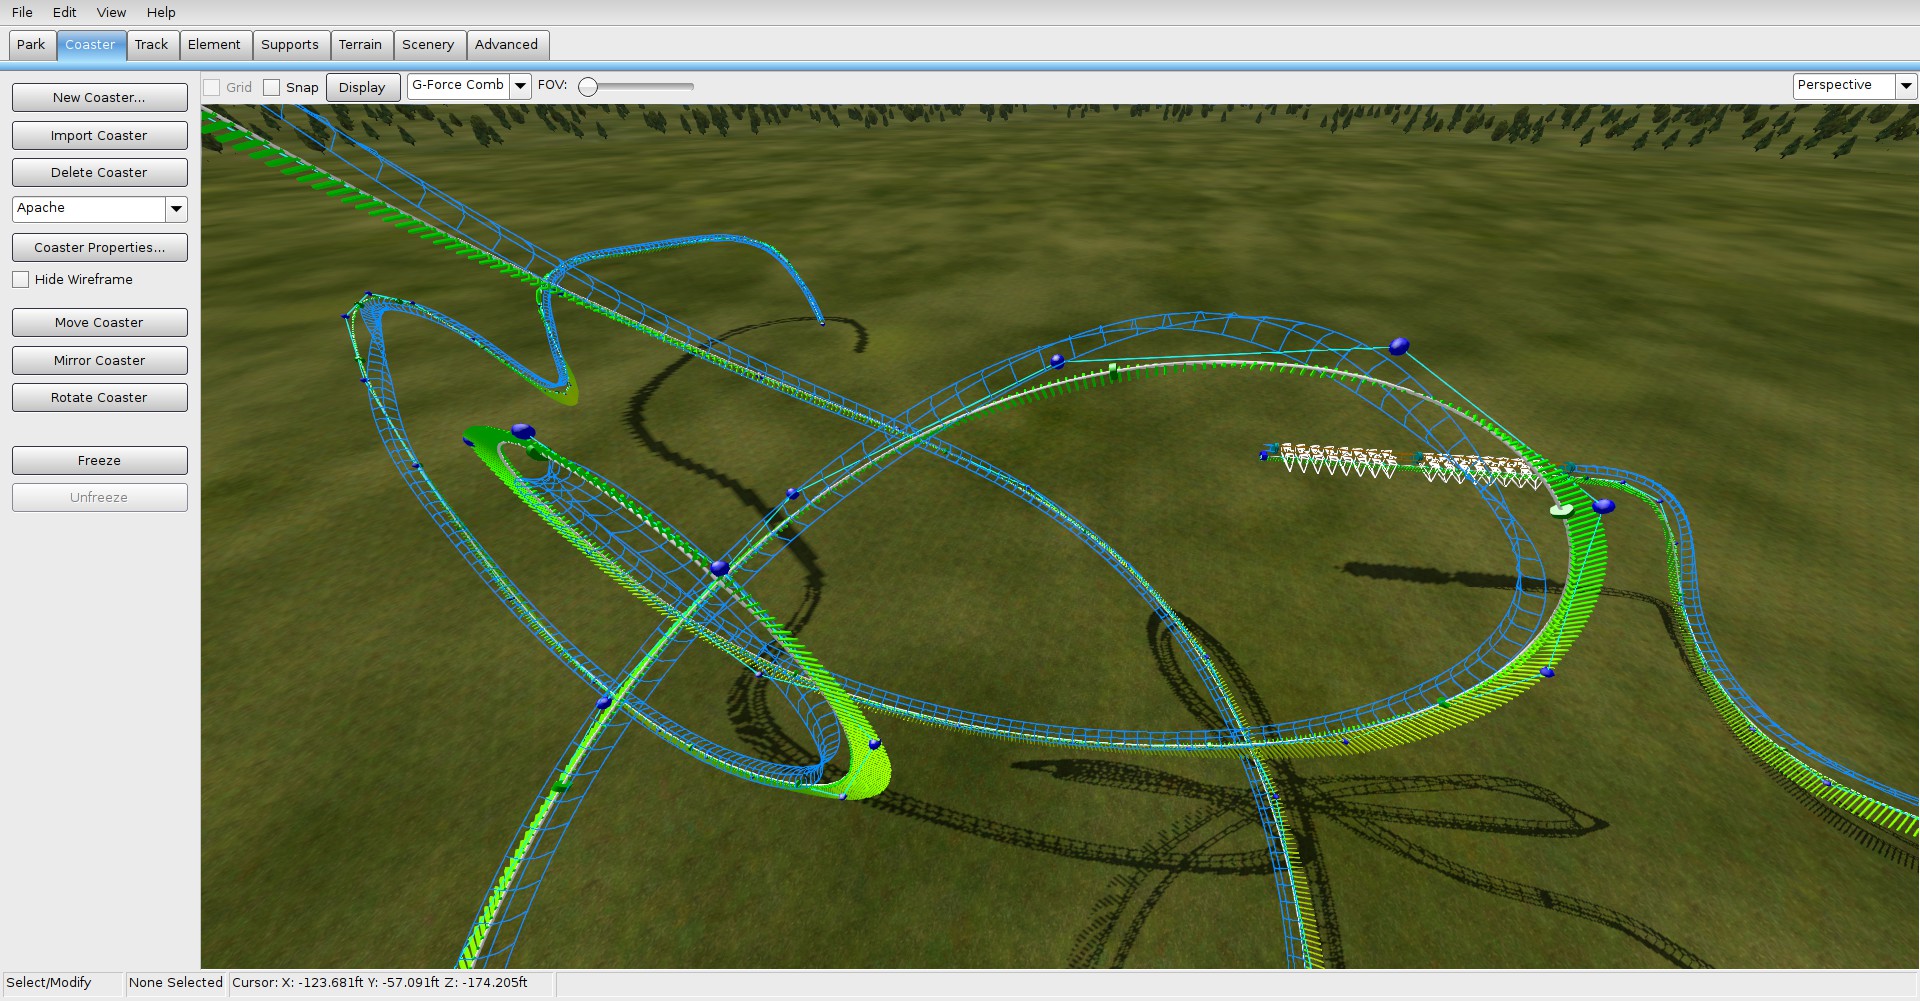Open the Help menu
The image size is (1920, 1001).
click(x=161, y=12)
